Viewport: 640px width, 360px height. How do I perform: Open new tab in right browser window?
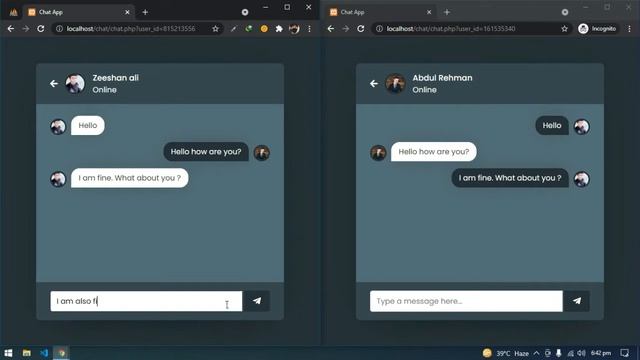447,12
